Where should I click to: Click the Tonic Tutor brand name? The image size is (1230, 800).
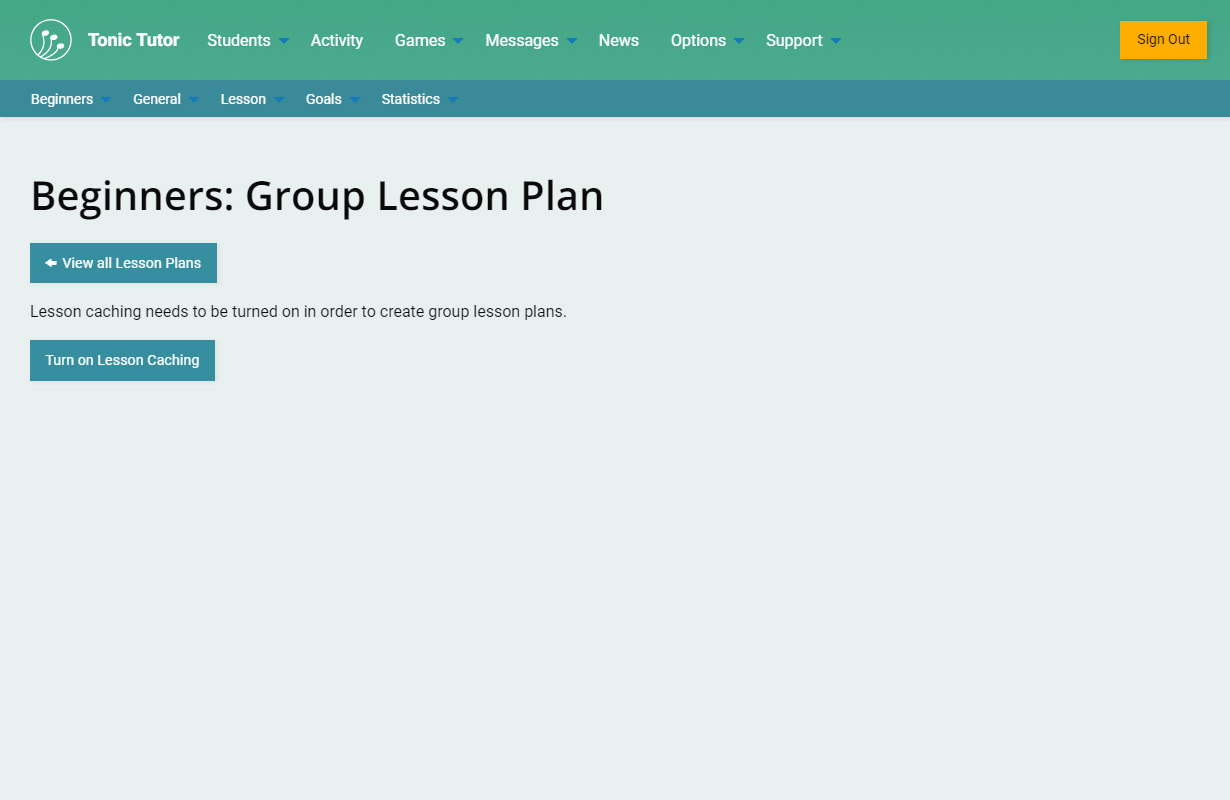[x=134, y=40]
